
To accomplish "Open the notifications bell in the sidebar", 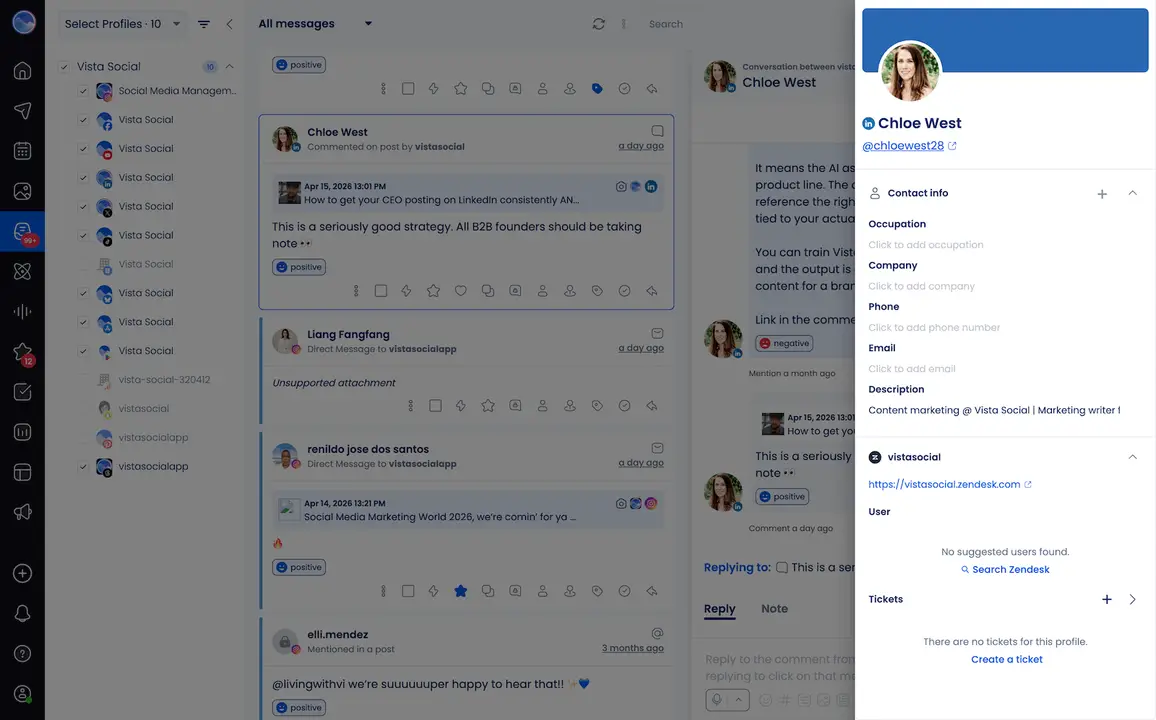I will (x=22, y=613).
